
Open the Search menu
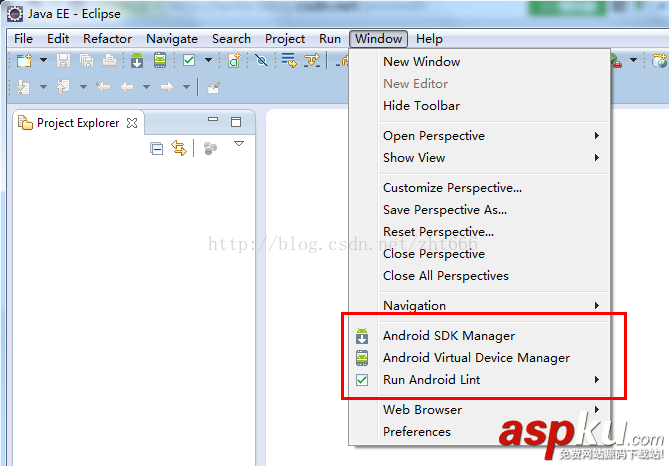(232, 39)
